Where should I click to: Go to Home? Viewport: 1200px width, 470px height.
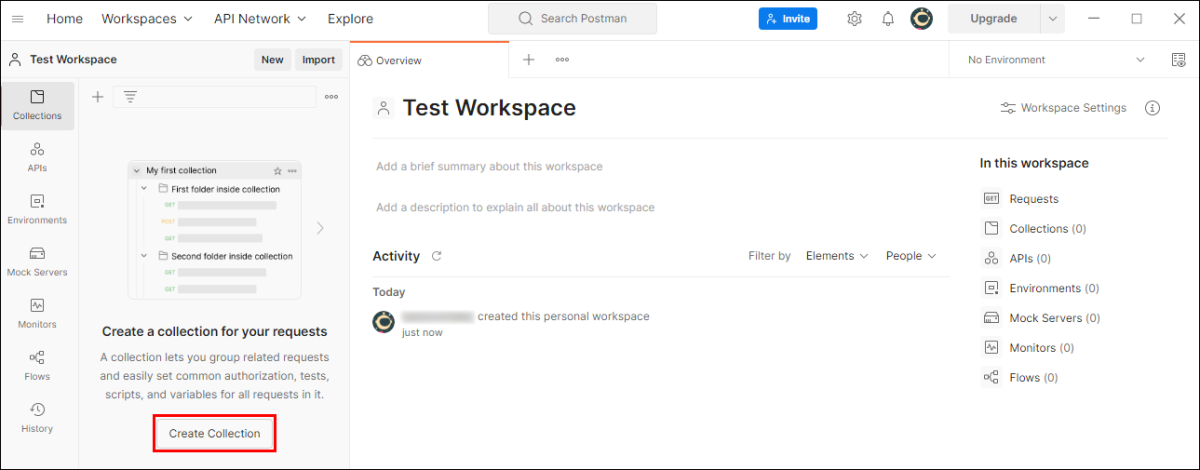(x=65, y=18)
